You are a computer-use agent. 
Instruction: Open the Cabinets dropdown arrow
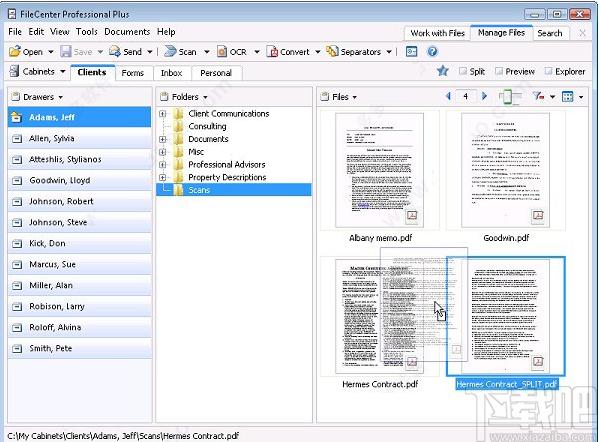tap(63, 72)
